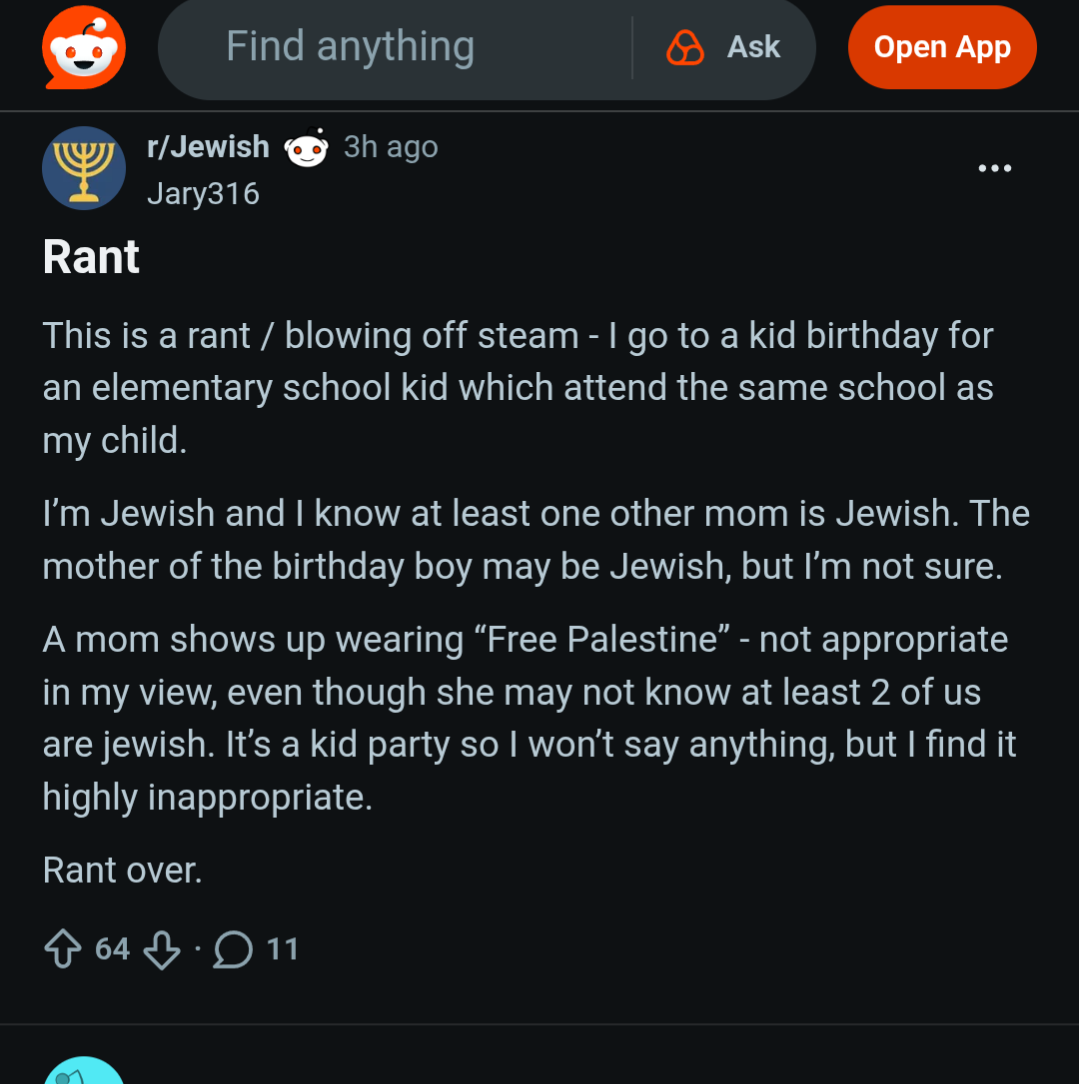Click the "3h ago" post timestamp

click(391, 147)
